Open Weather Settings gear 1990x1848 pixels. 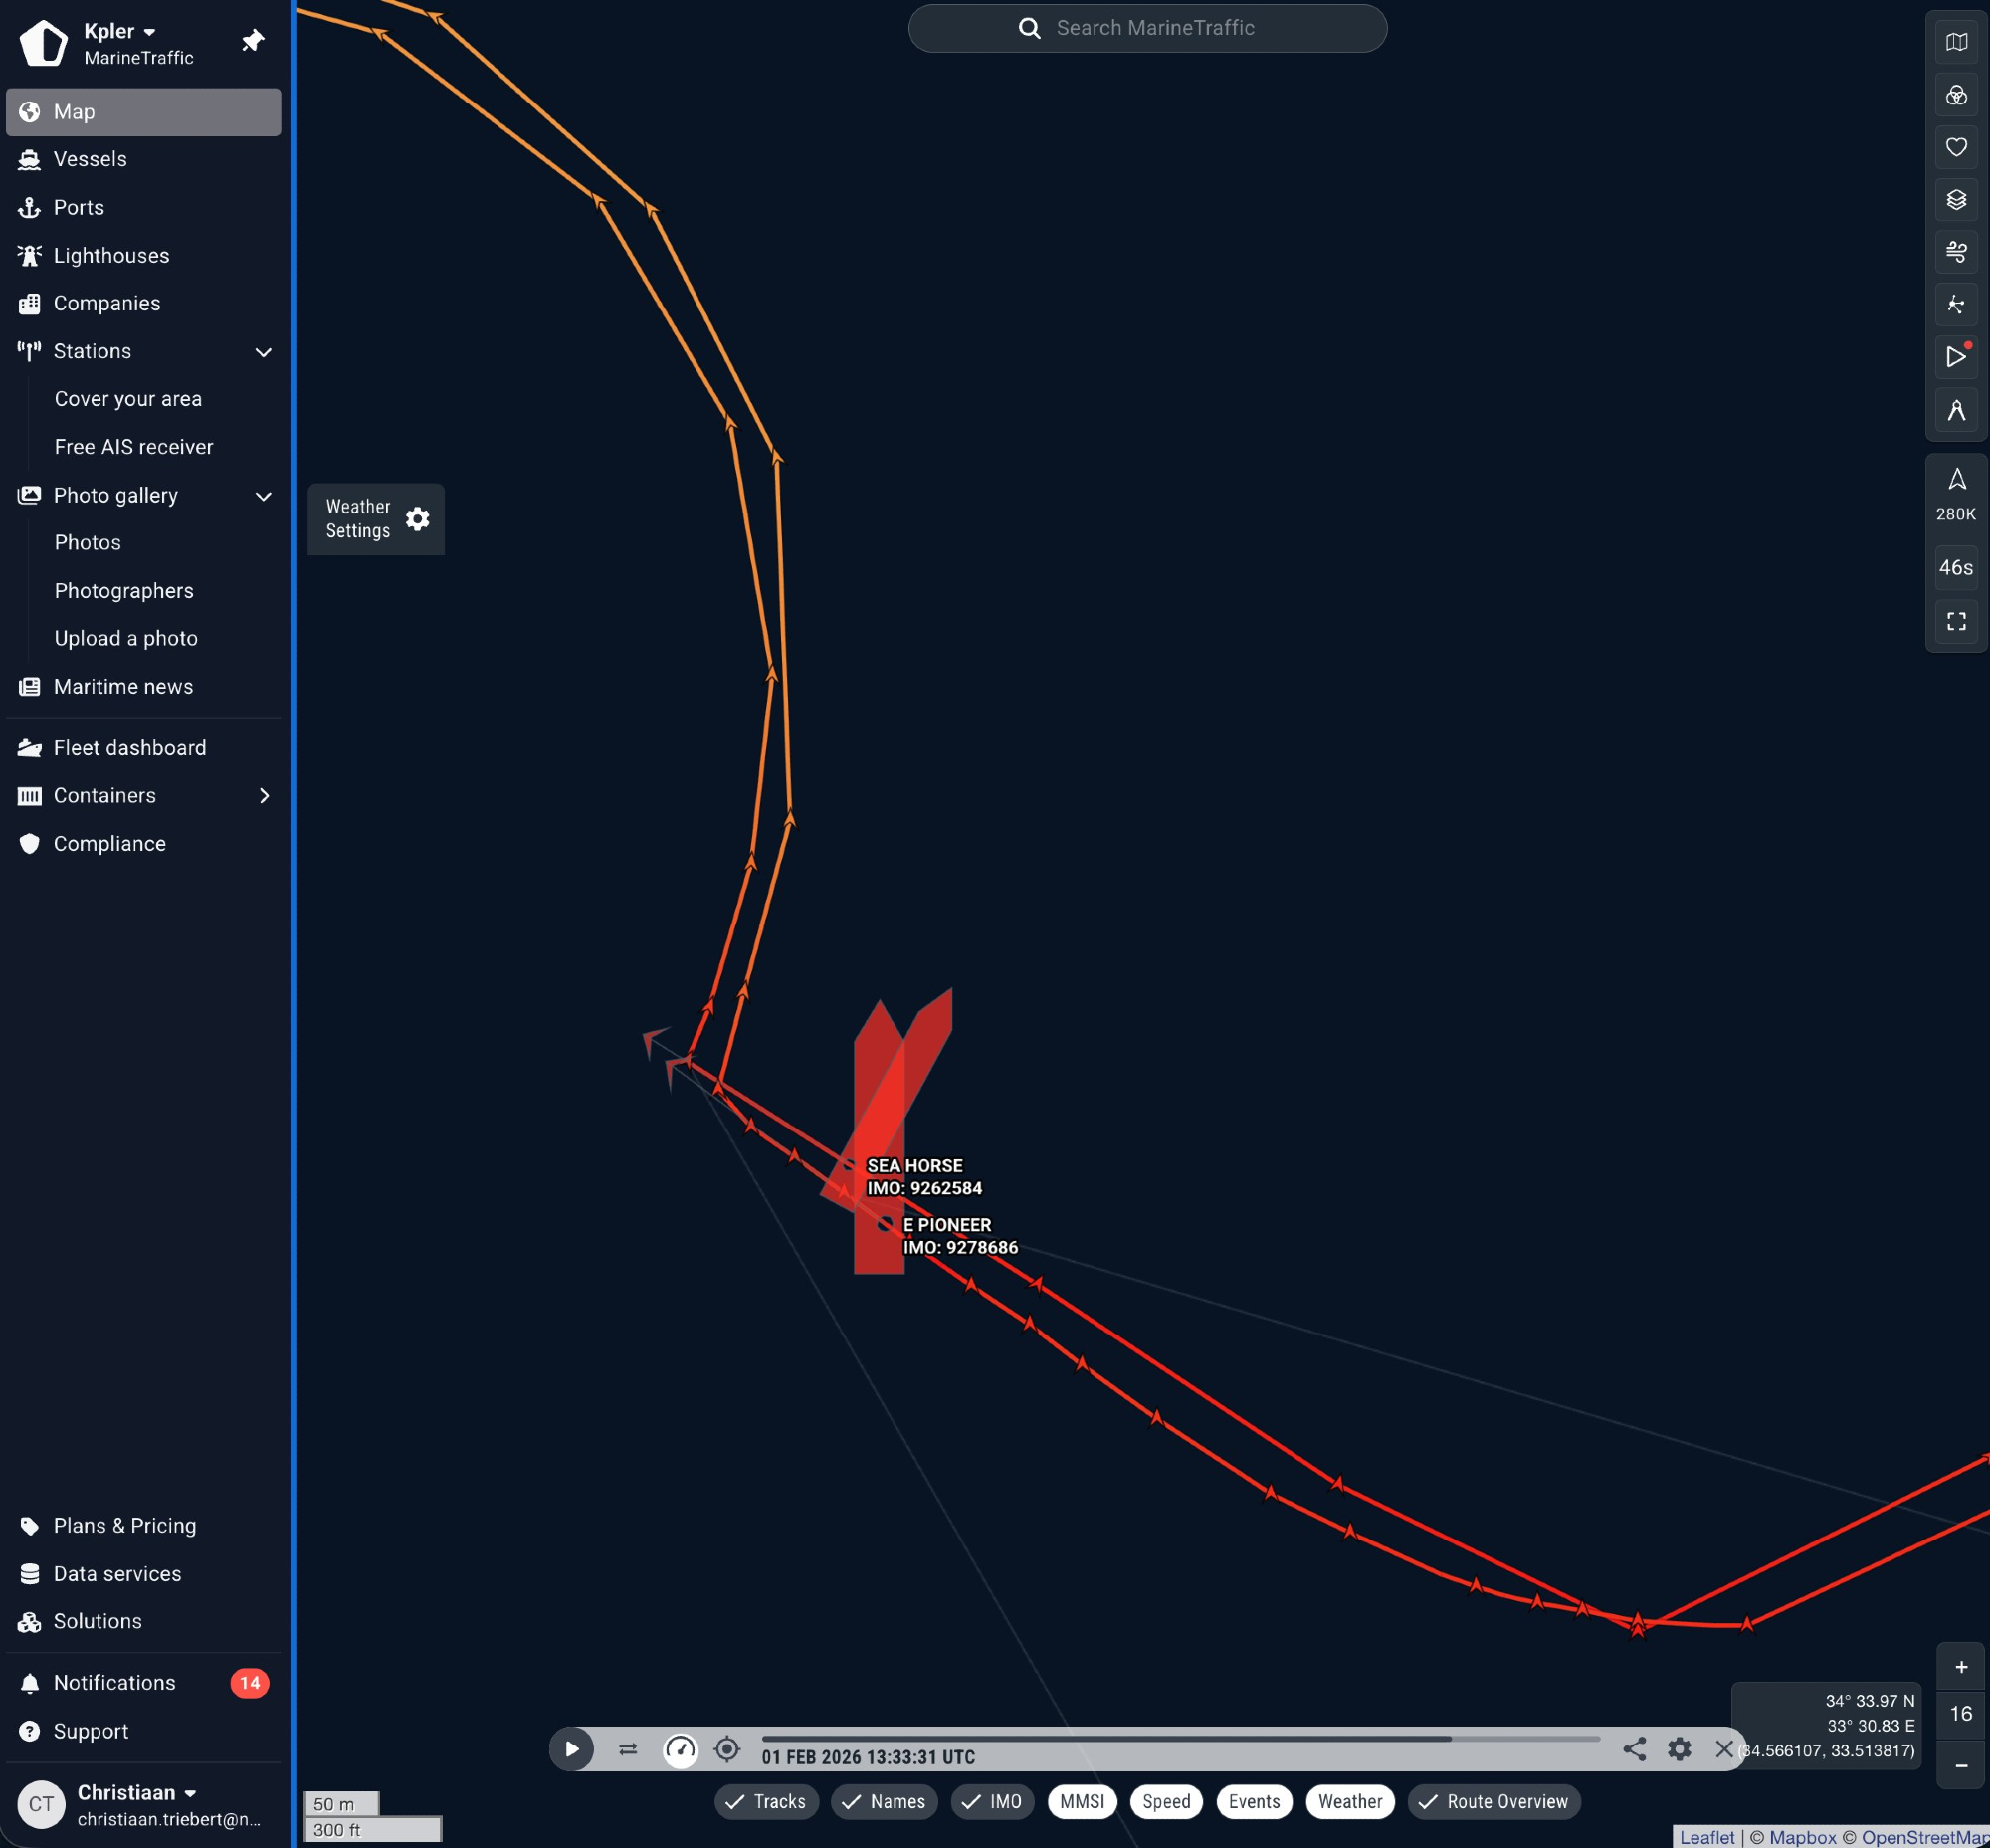[417, 519]
